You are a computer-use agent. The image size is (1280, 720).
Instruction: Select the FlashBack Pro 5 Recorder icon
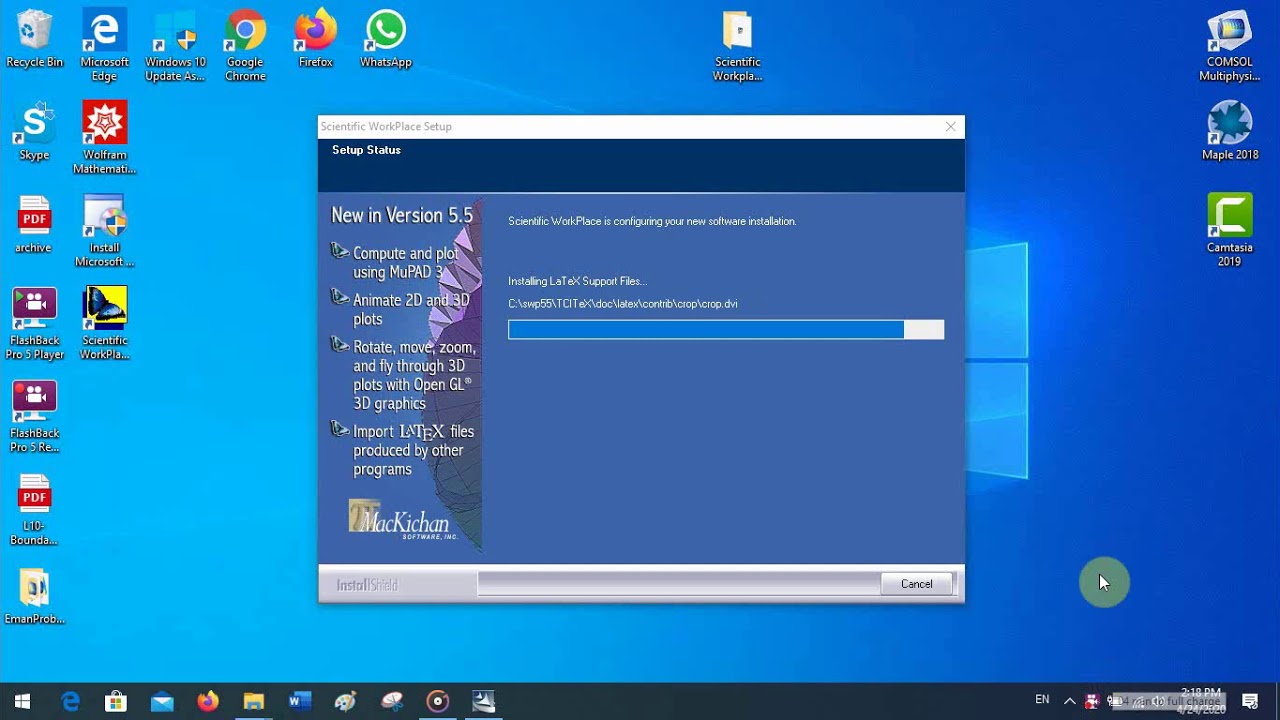[34, 417]
